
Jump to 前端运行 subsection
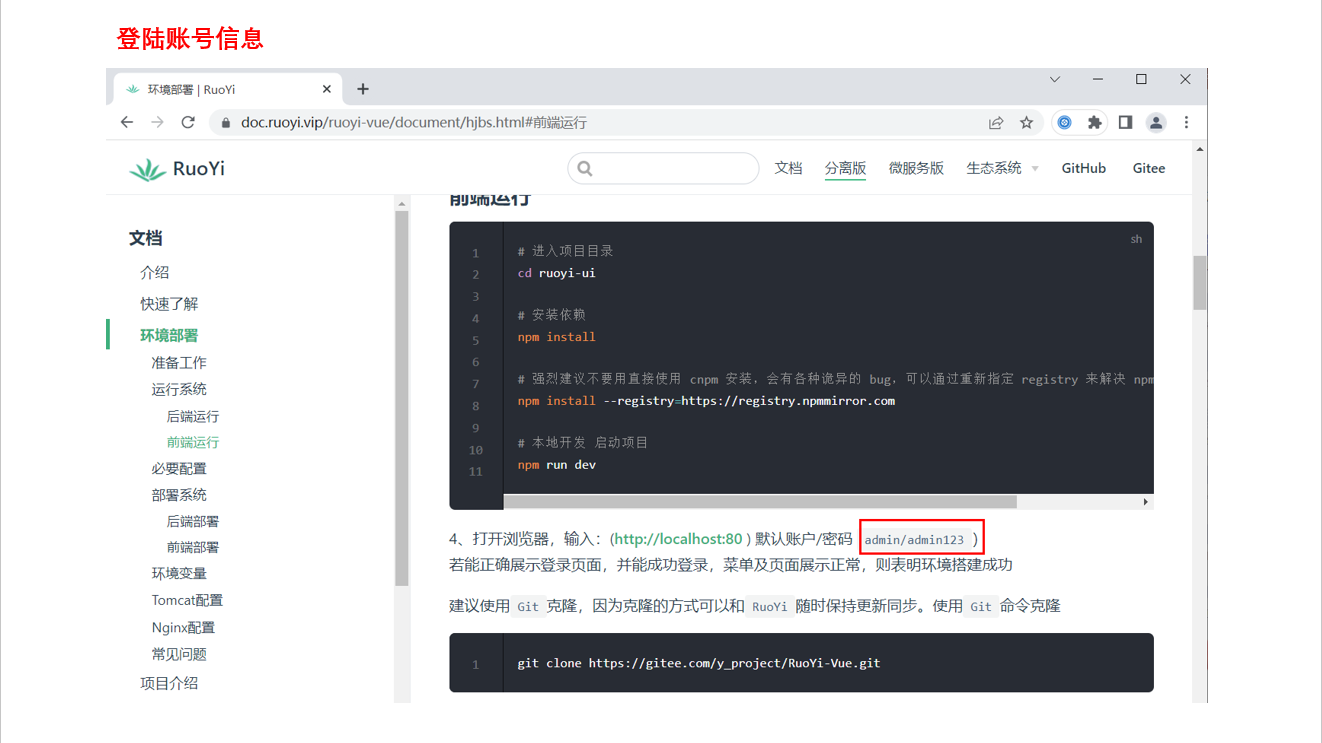(192, 442)
